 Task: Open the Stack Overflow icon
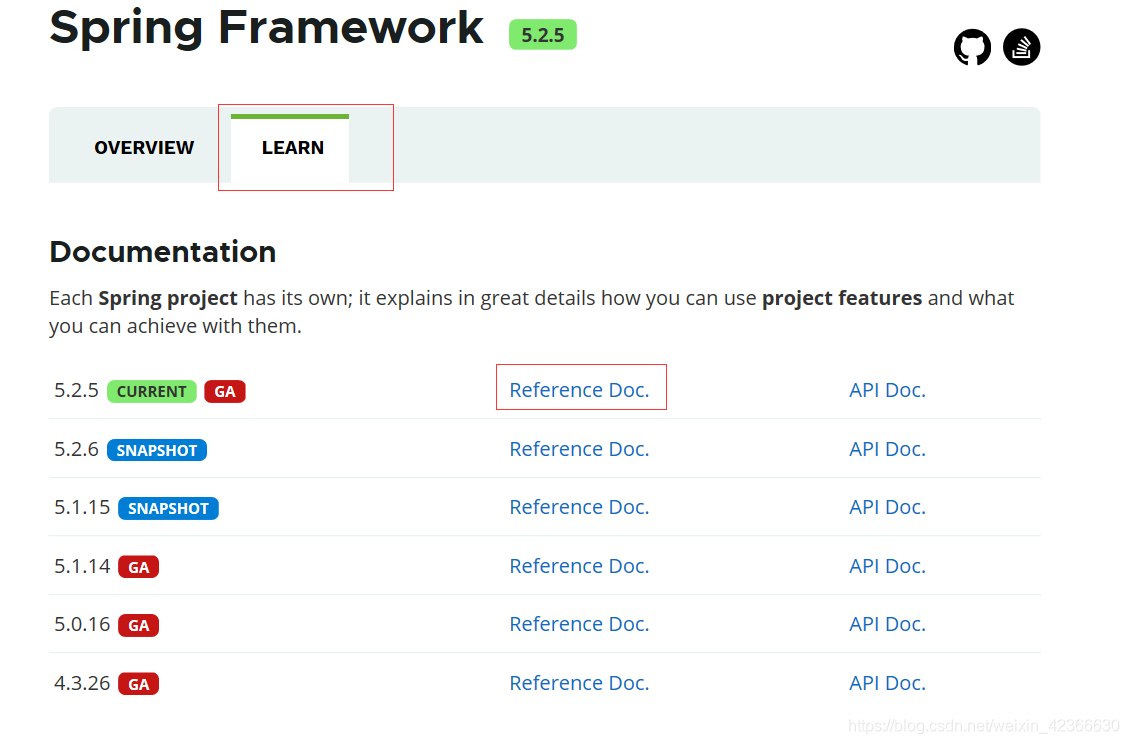pos(1021,48)
